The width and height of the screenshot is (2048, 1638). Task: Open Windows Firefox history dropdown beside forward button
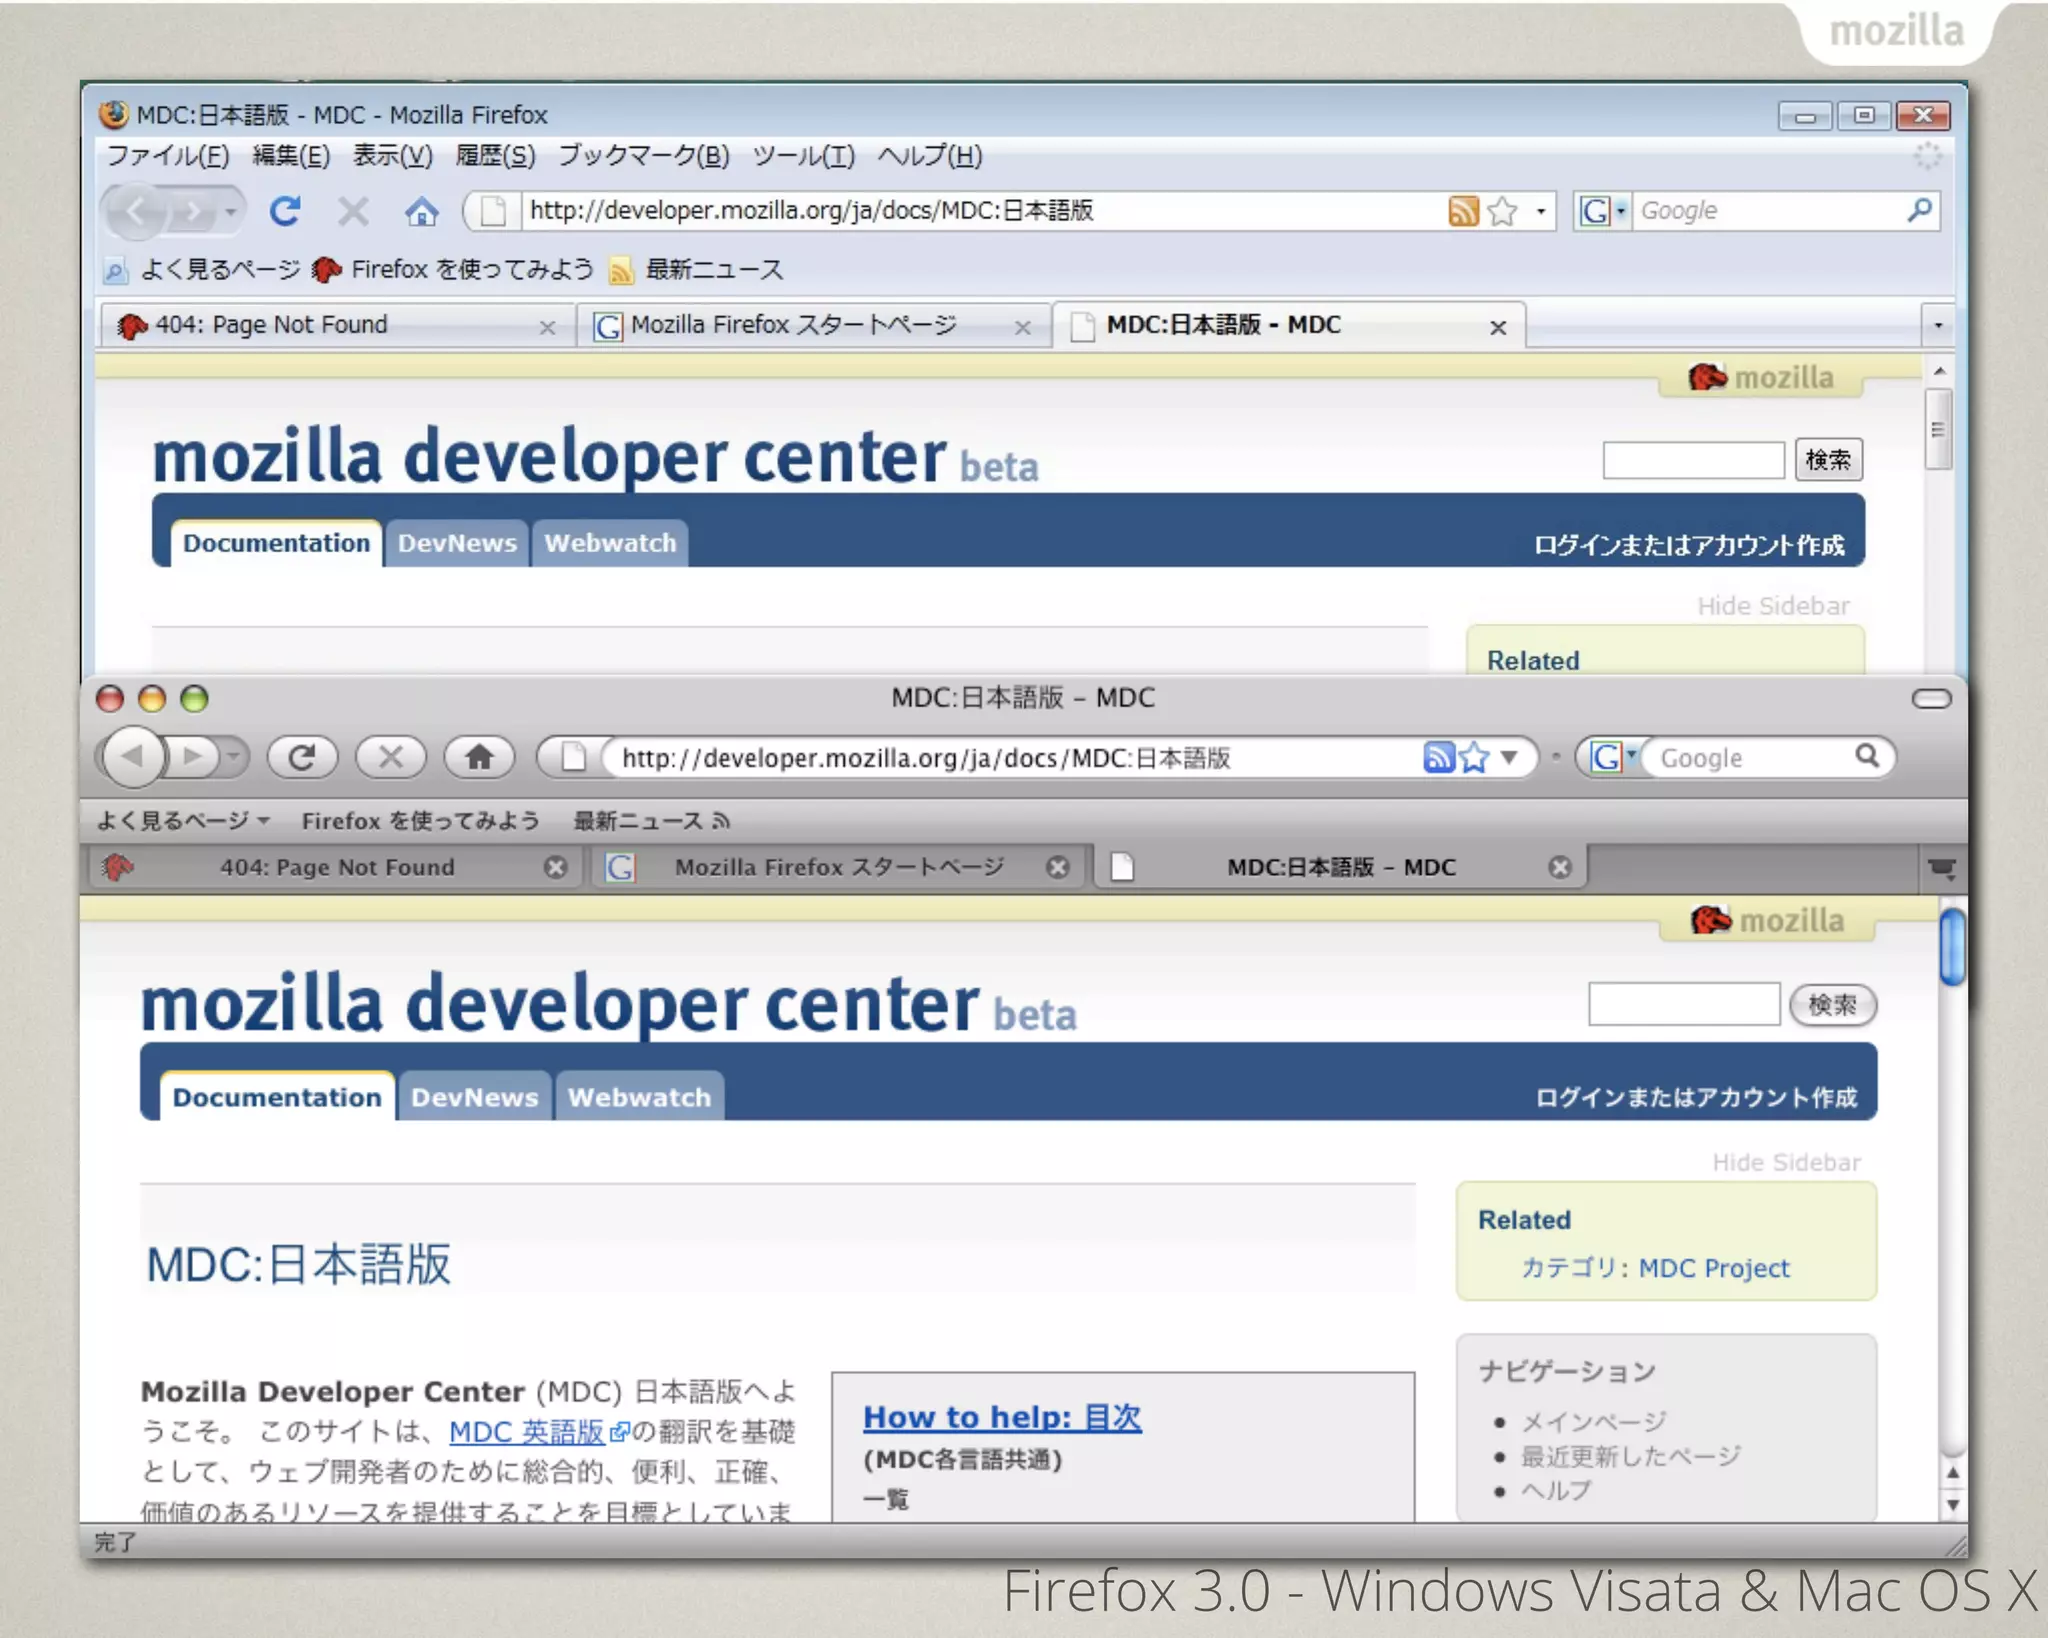(230, 212)
